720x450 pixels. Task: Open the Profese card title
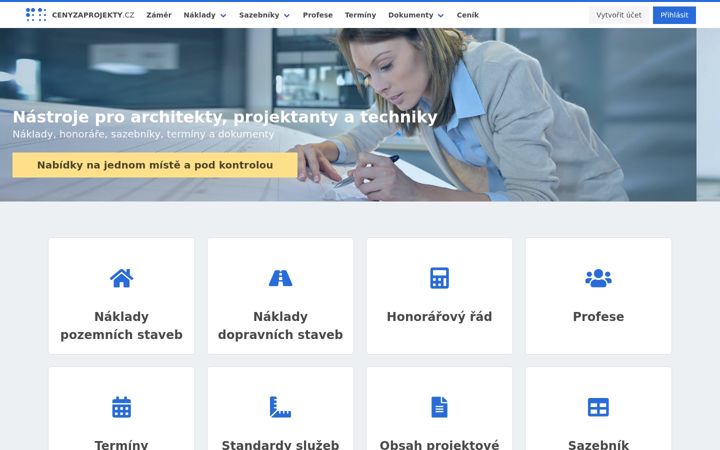598,316
